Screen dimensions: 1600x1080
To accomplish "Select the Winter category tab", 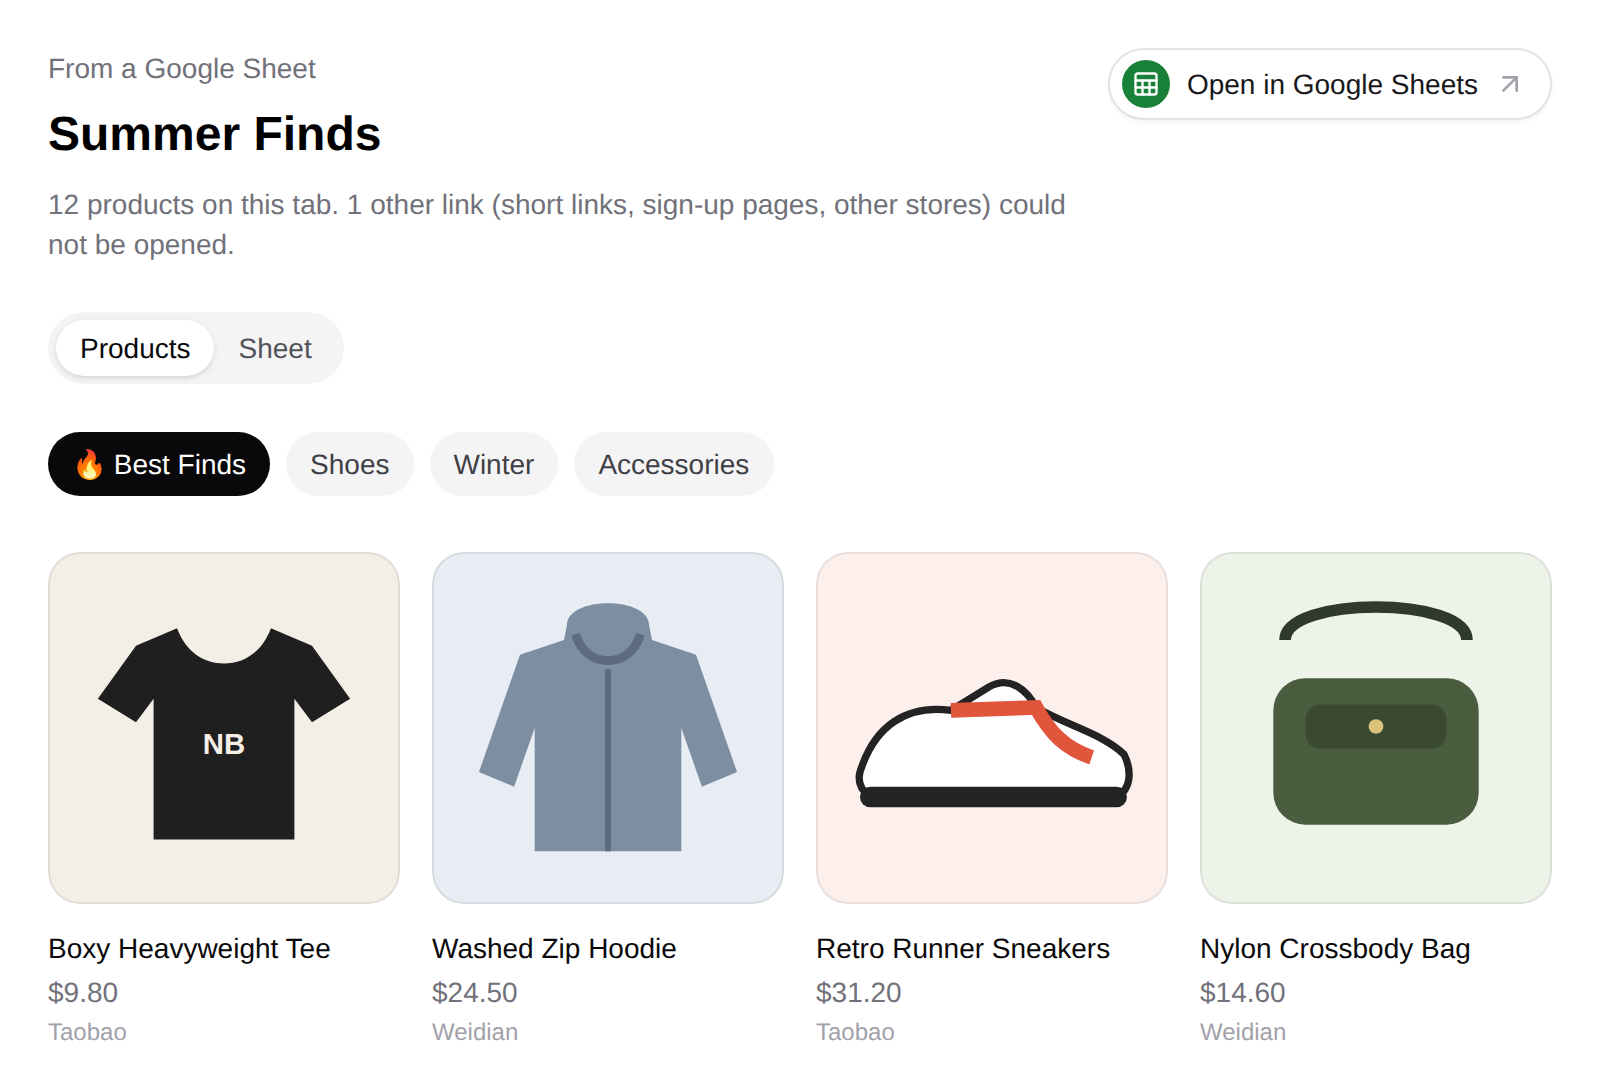I will tap(494, 464).
